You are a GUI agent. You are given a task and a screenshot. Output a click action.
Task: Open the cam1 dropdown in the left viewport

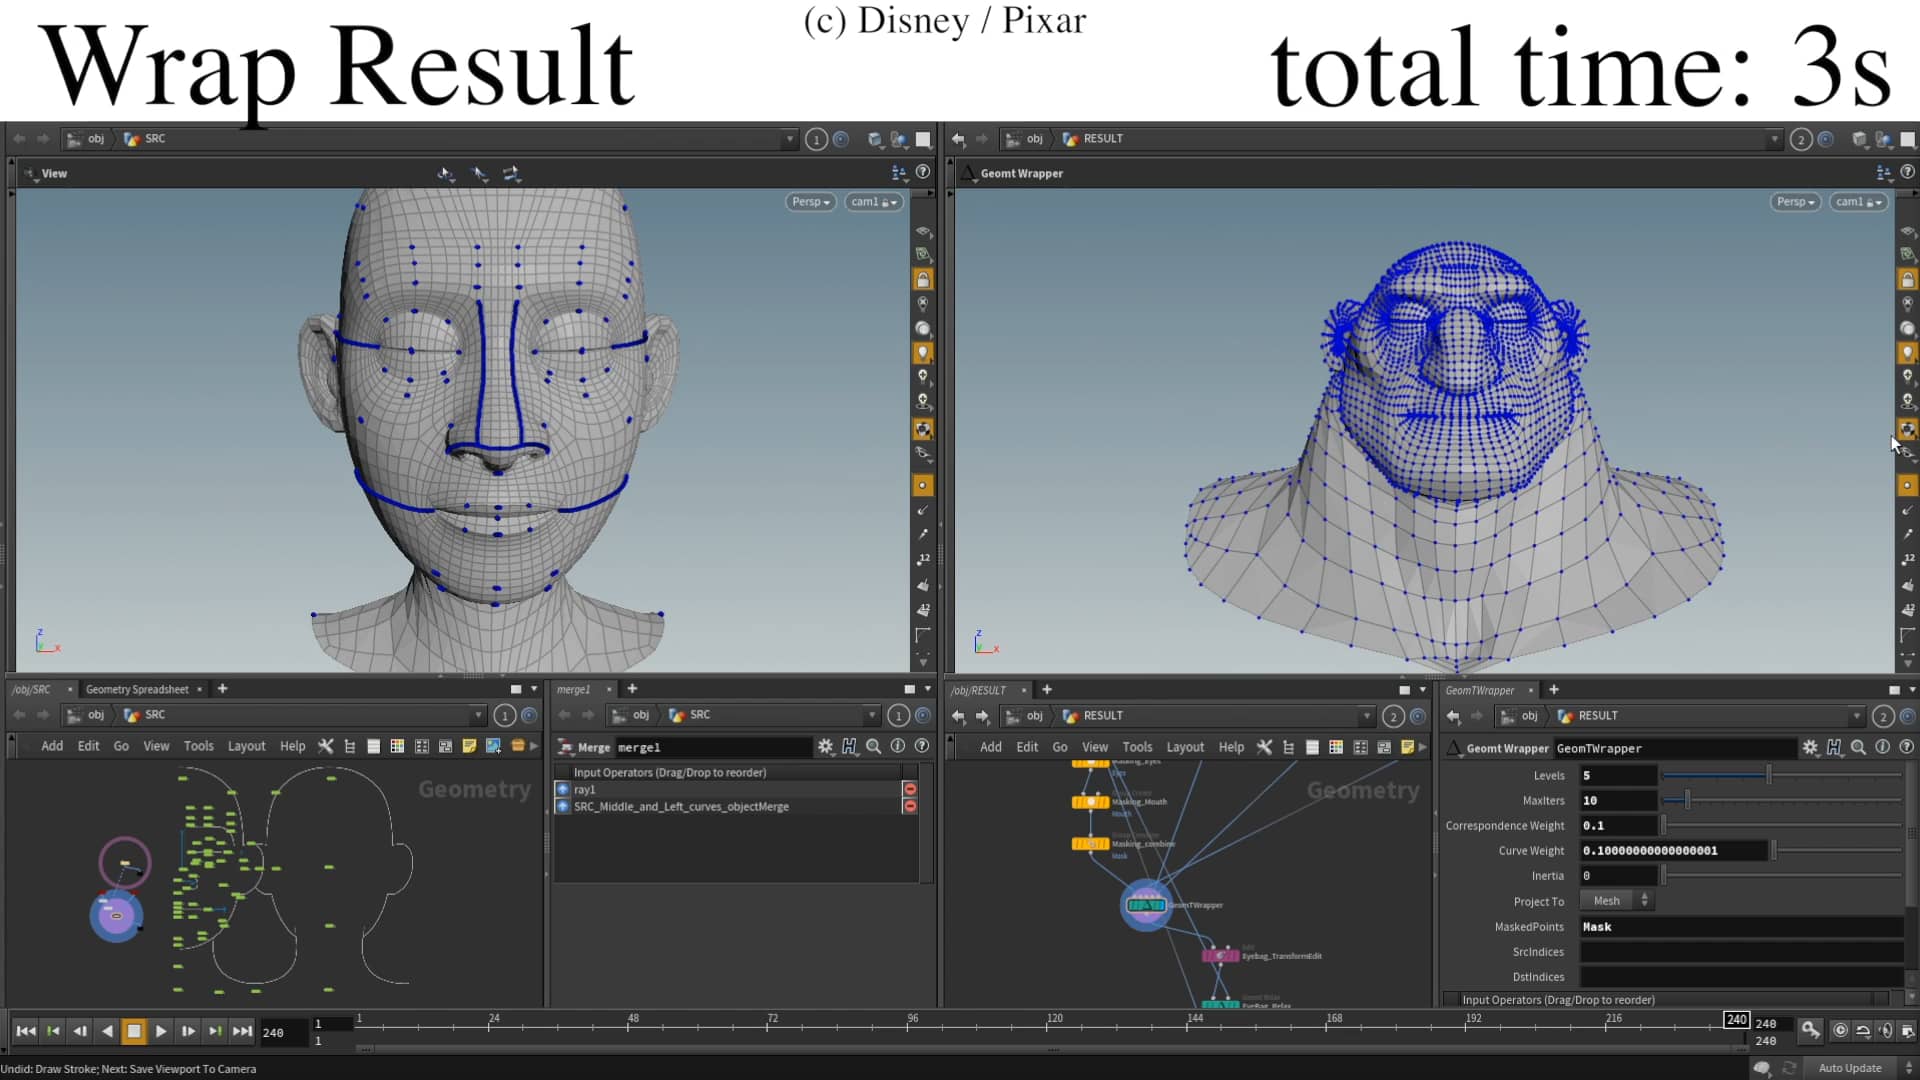873,202
